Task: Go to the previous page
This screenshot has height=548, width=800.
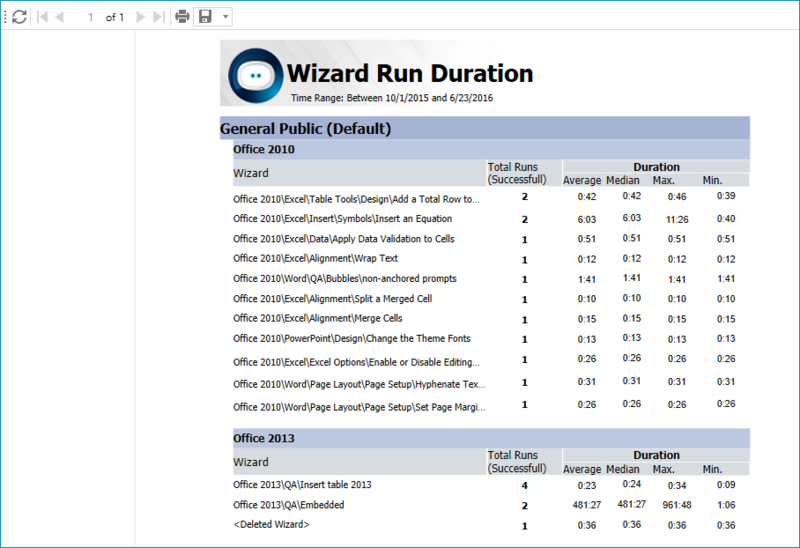Action: pyautogui.click(x=59, y=17)
